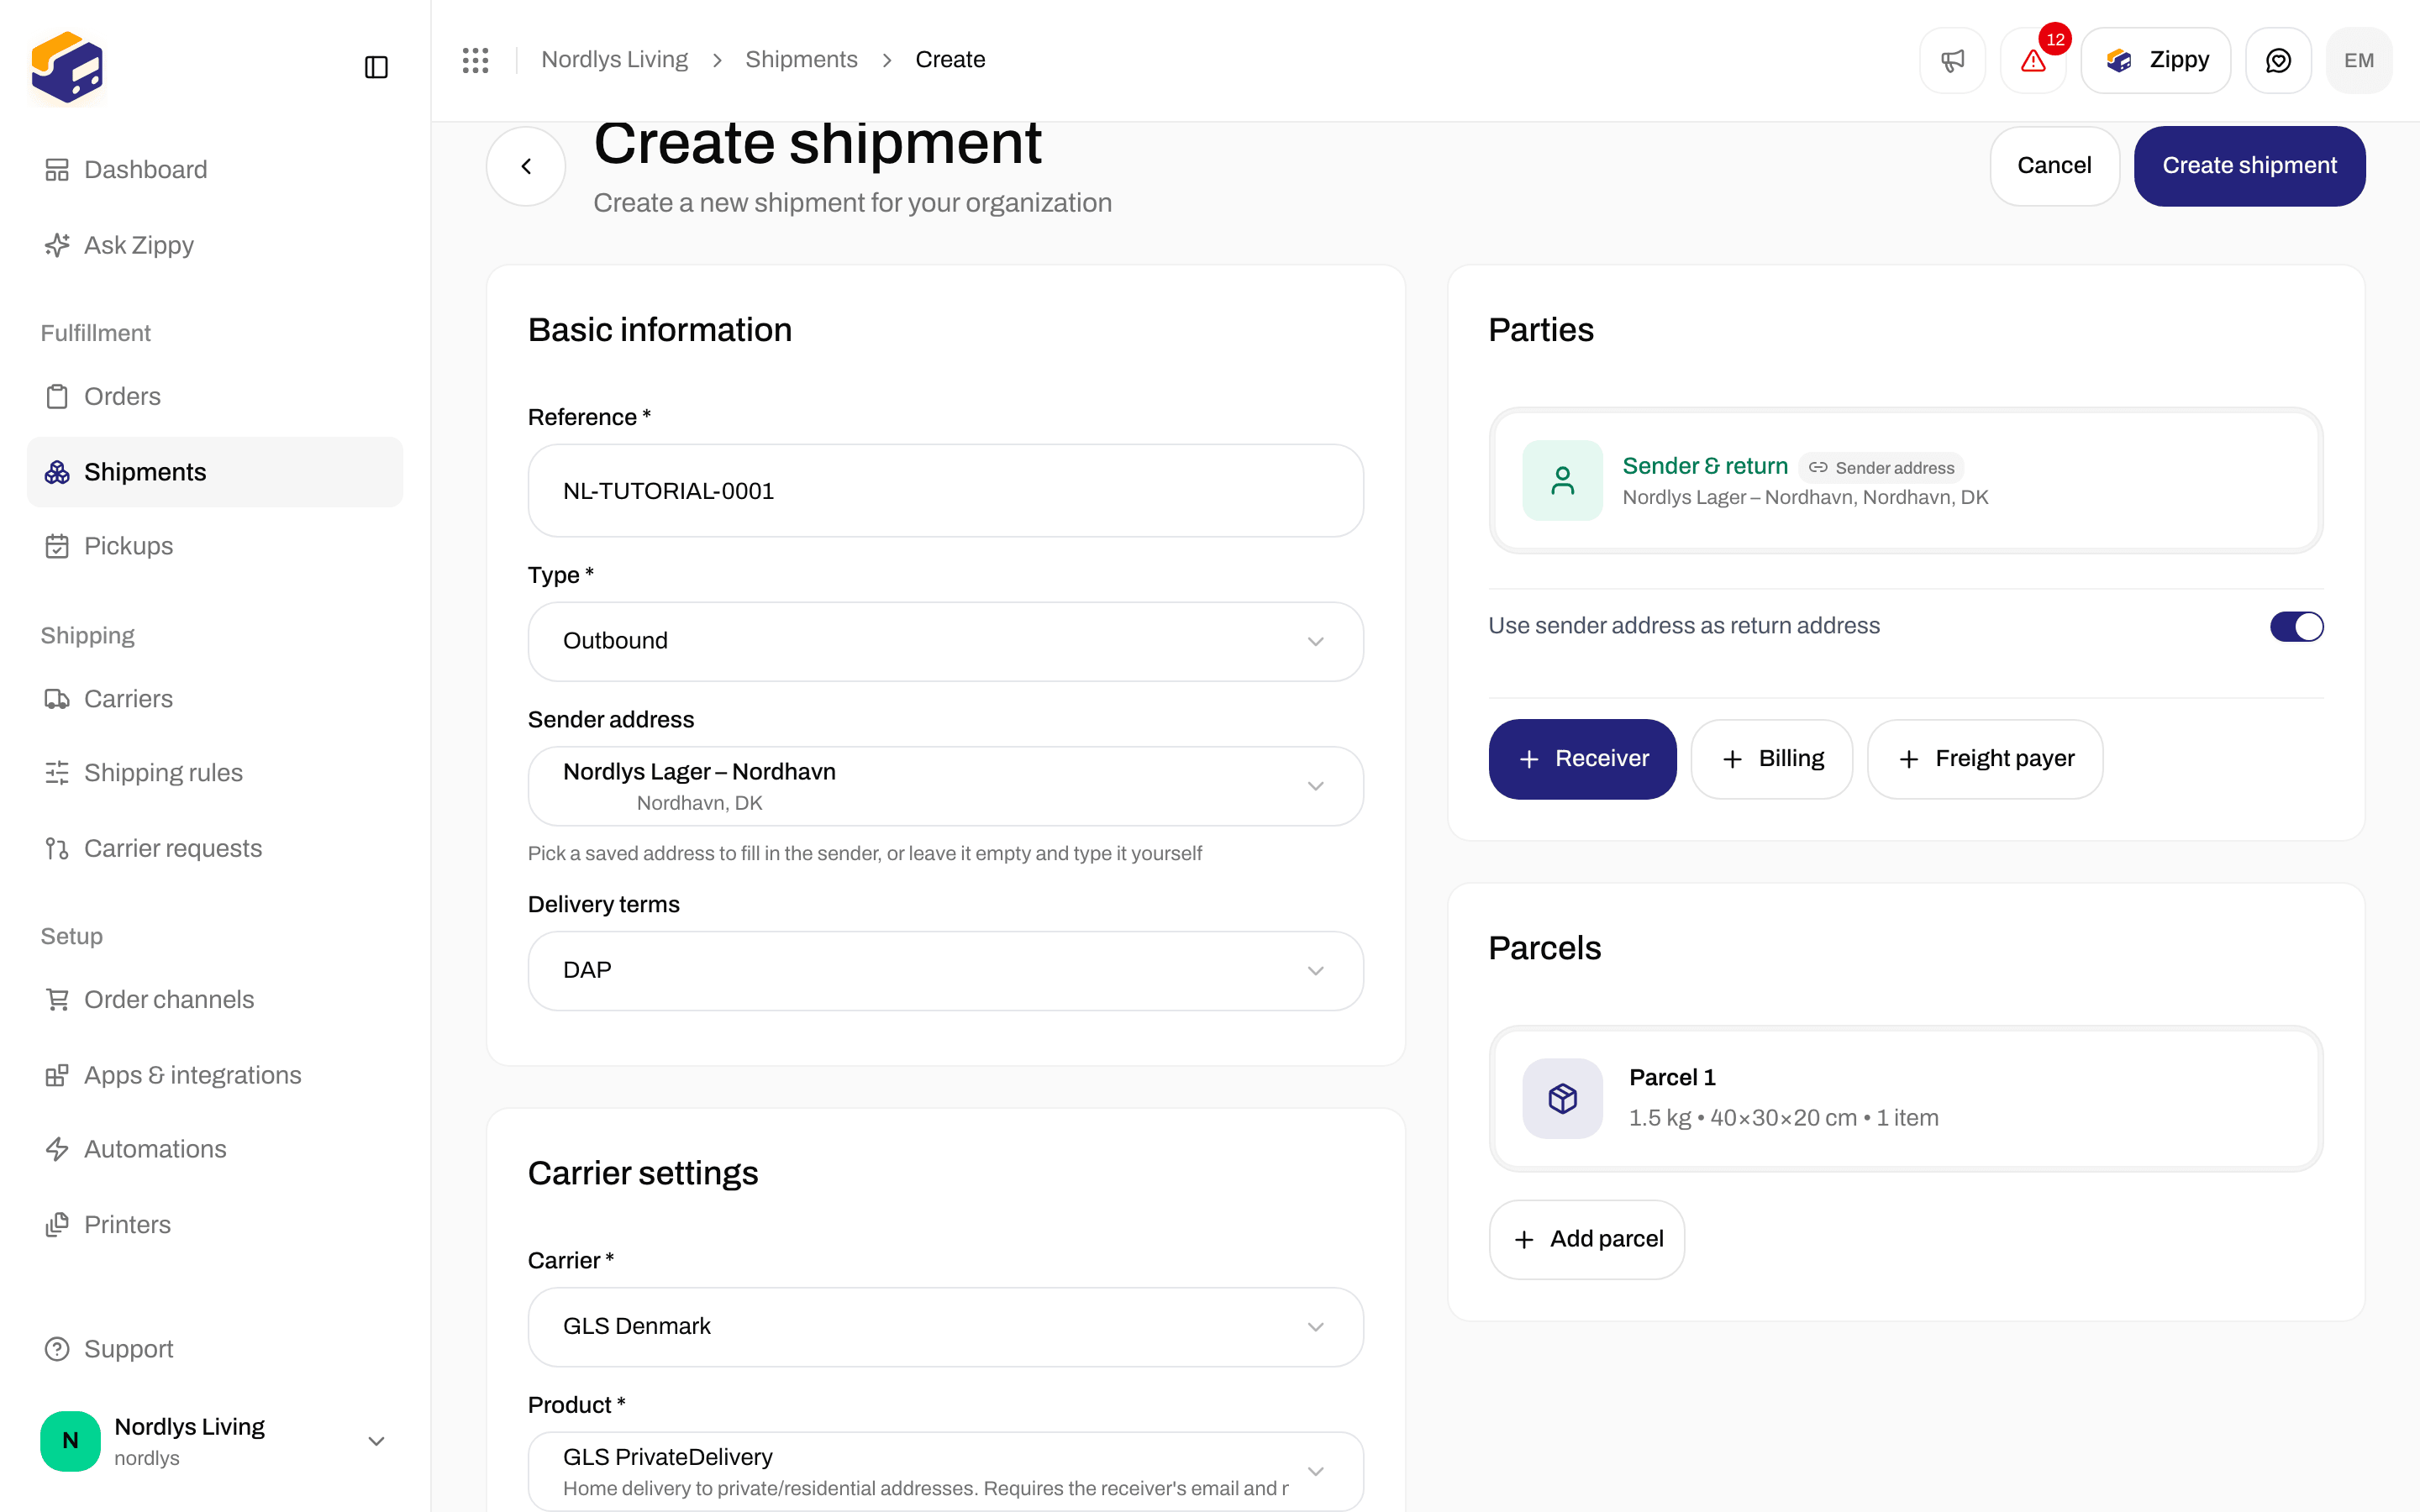Viewport: 2420px width, 1512px height.
Task: Click the Create shipment button
Action: click(2249, 166)
